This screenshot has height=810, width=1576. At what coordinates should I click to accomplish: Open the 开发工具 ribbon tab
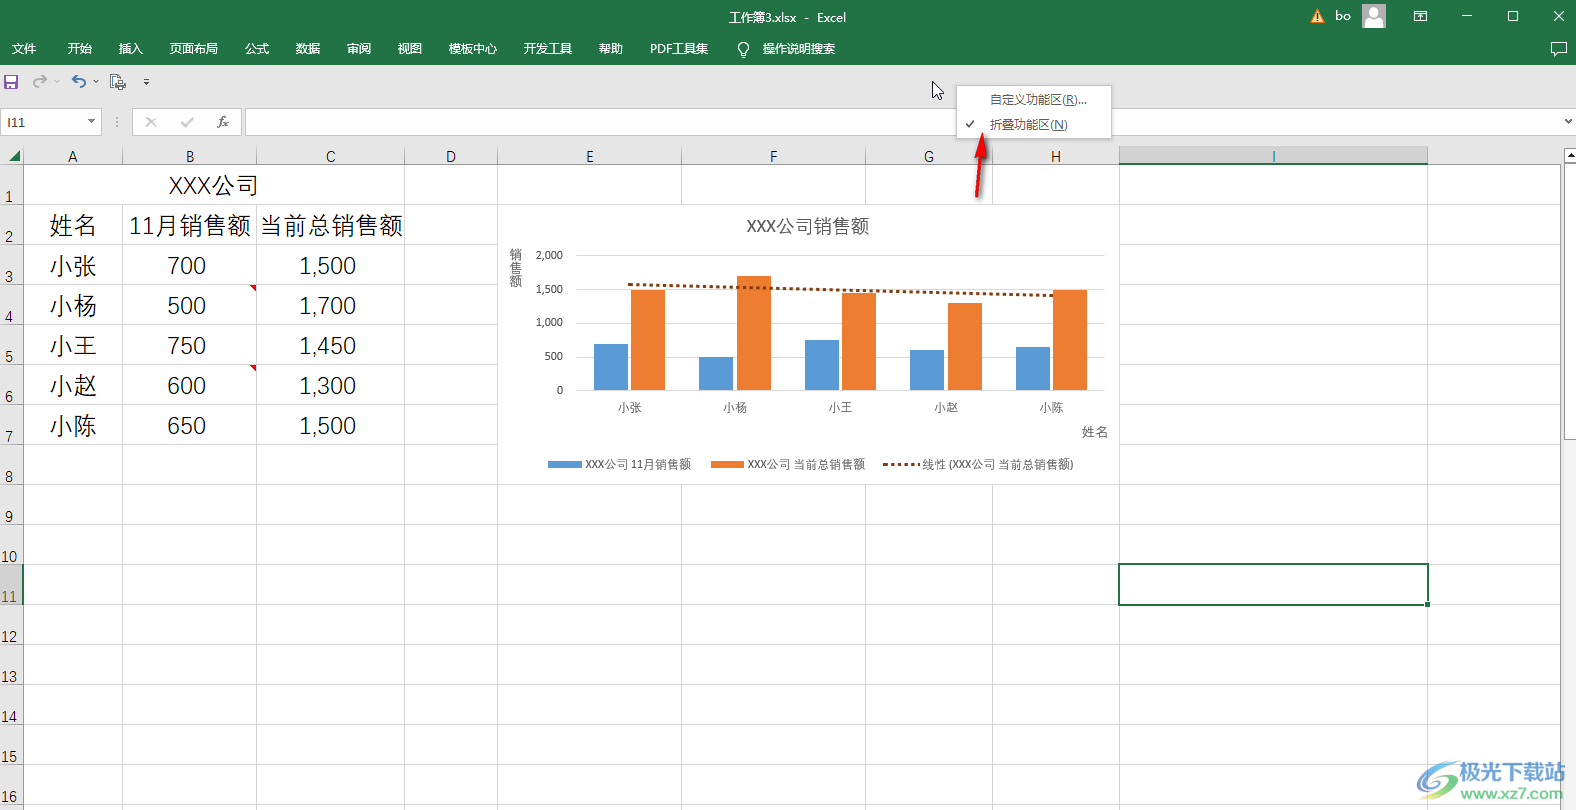(548, 49)
